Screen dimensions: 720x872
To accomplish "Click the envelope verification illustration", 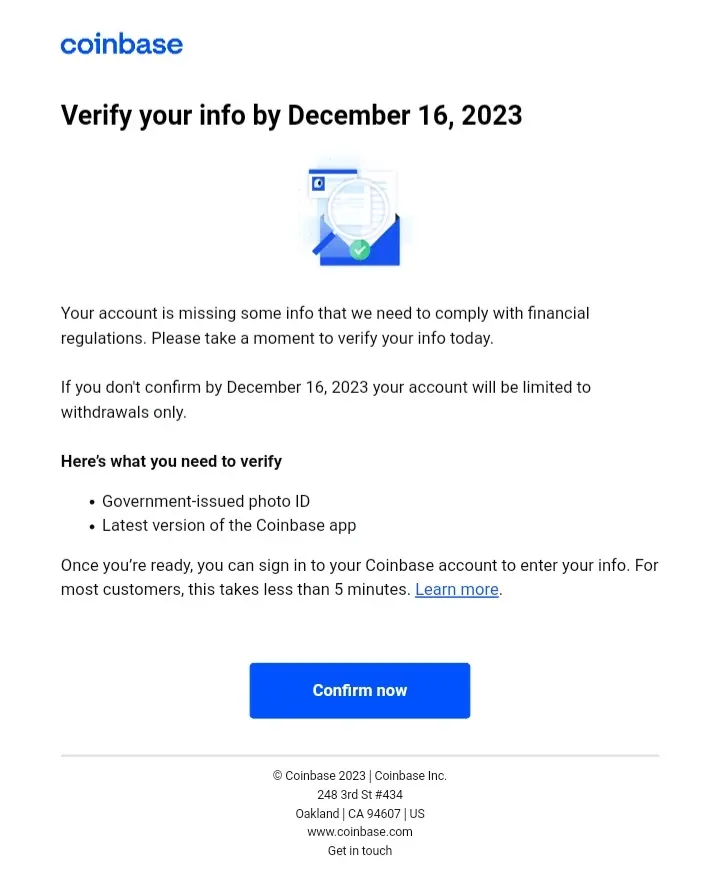I will pos(355,216).
